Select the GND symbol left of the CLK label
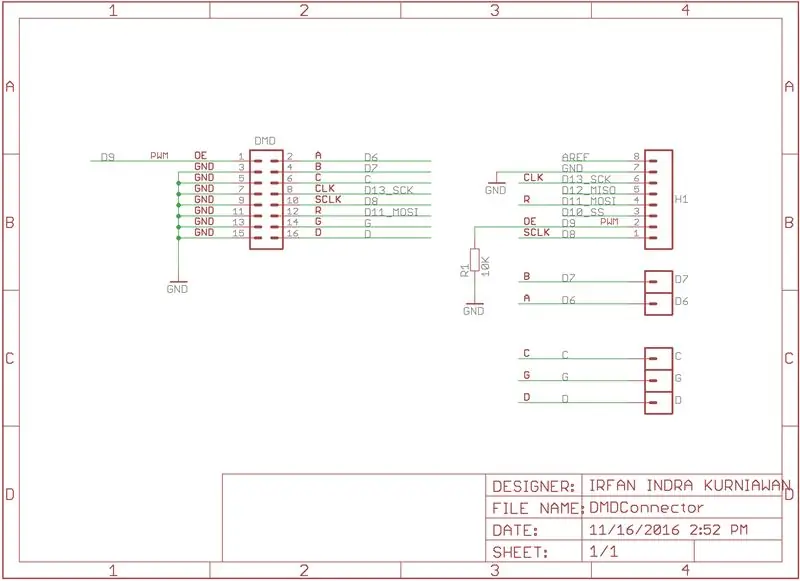This screenshot has height=581, width=800. pos(495,188)
